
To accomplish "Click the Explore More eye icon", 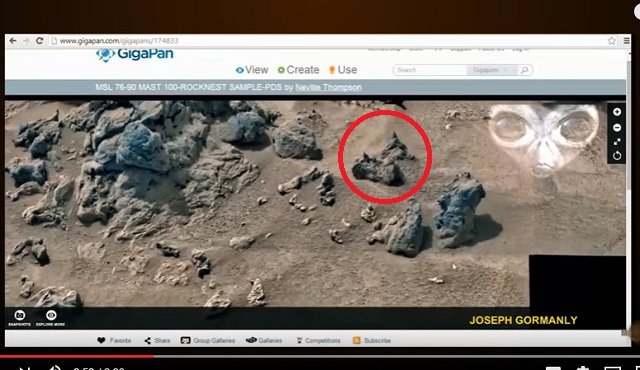I will [51, 318].
